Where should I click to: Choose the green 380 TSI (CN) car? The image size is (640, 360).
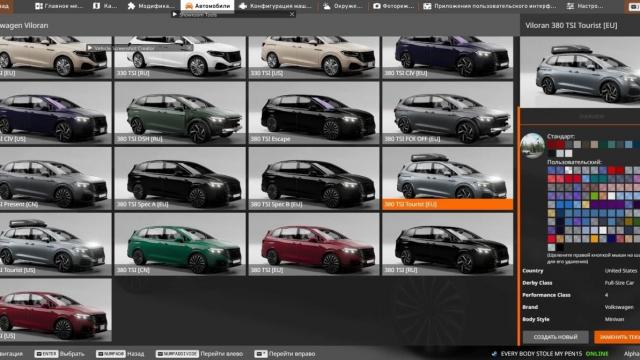click(x=180, y=244)
